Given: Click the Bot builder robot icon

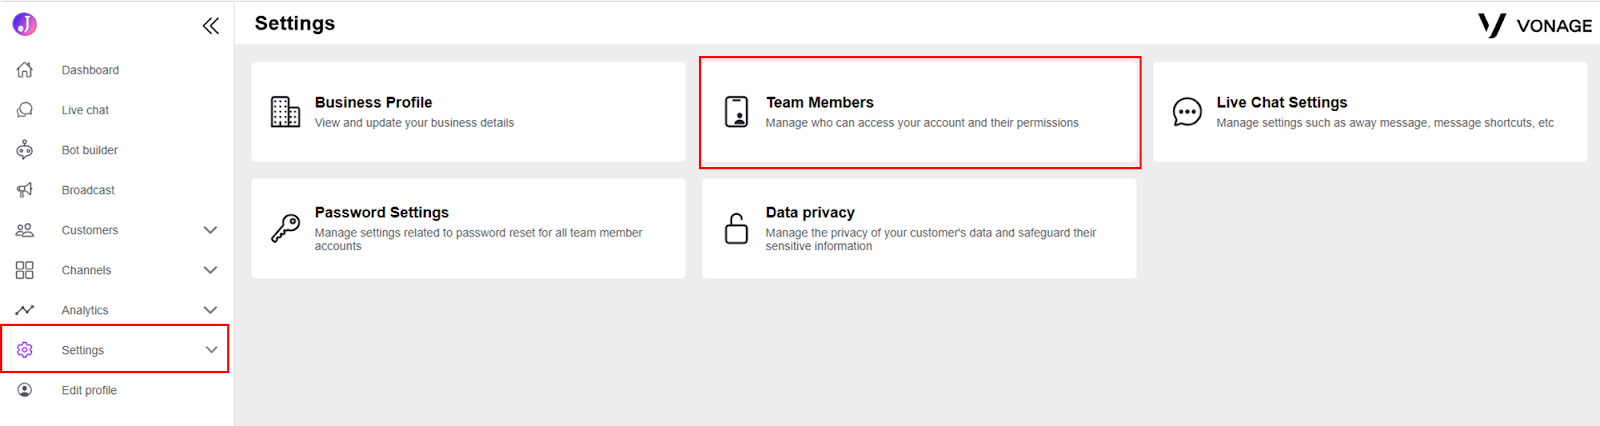Looking at the screenshot, I should click(25, 150).
